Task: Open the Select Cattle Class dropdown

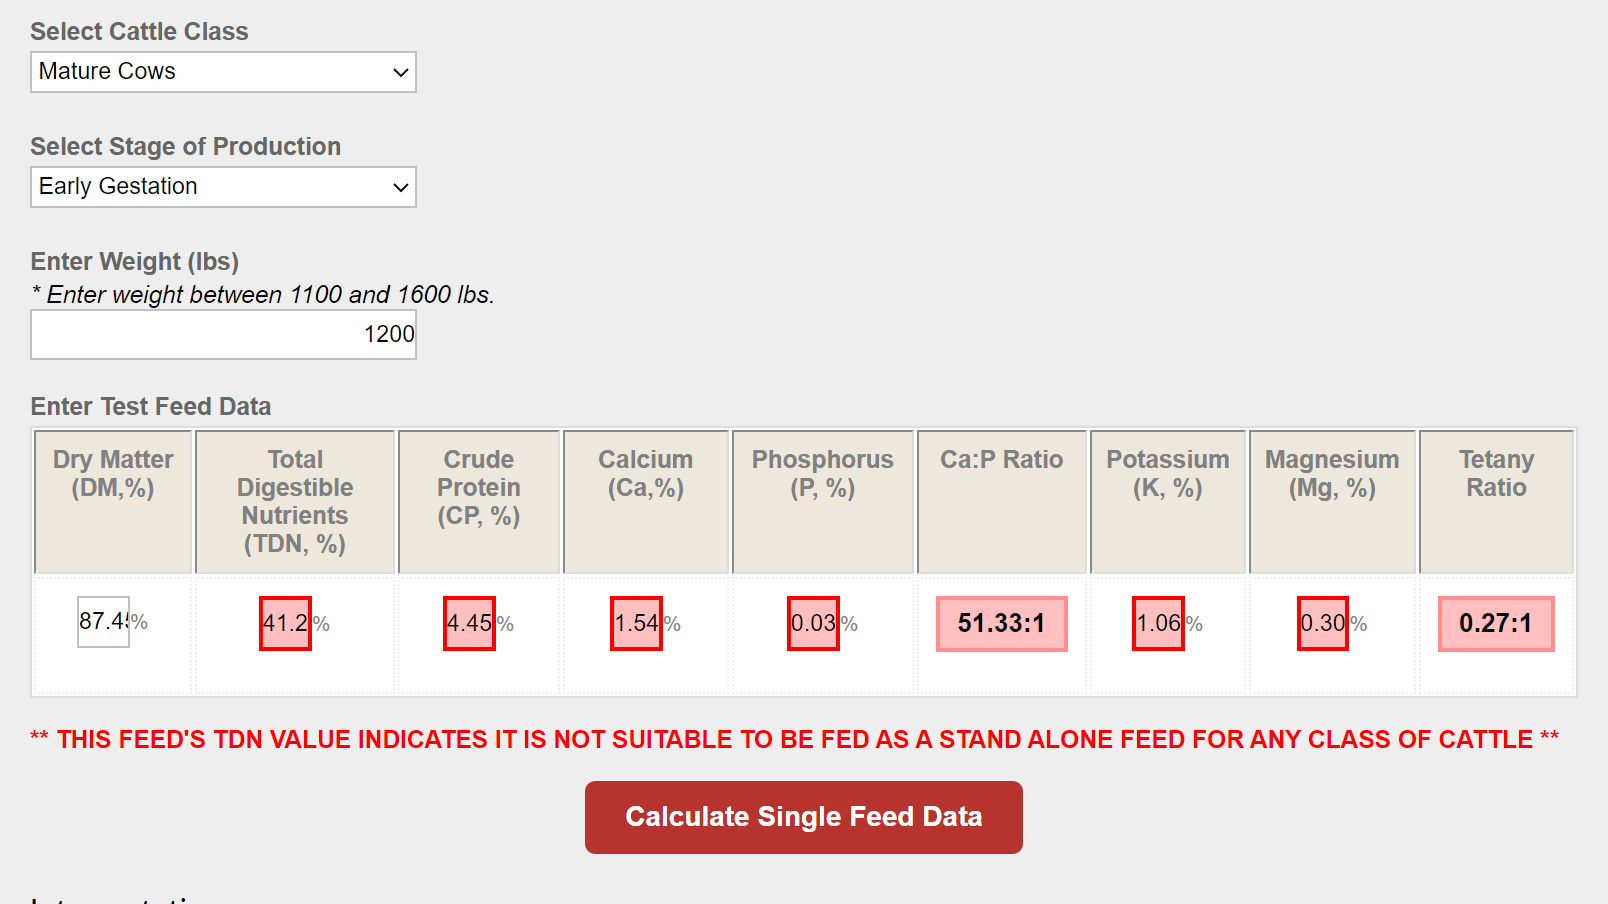Action: (x=223, y=72)
